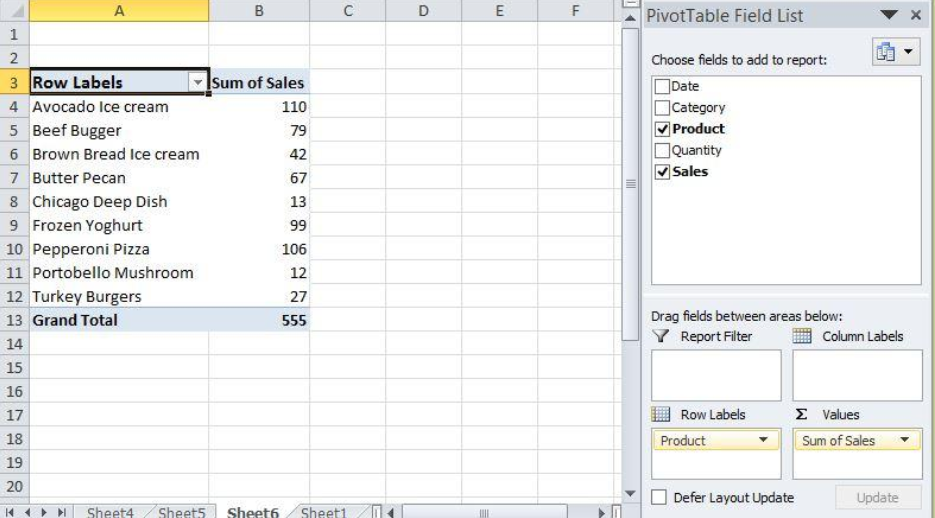The height and width of the screenshot is (518, 935).
Task: Check the Quantity field checkbox
Action: [662, 150]
